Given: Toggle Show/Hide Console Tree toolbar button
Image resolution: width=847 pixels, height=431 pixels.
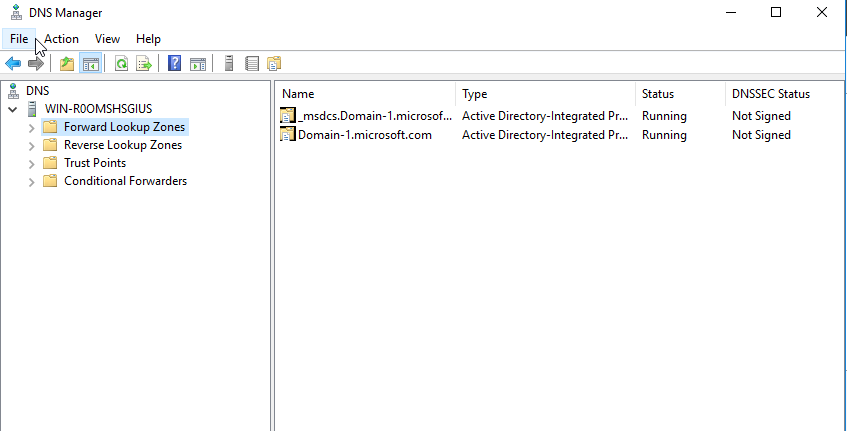Looking at the screenshot, I should coord(90,64).
